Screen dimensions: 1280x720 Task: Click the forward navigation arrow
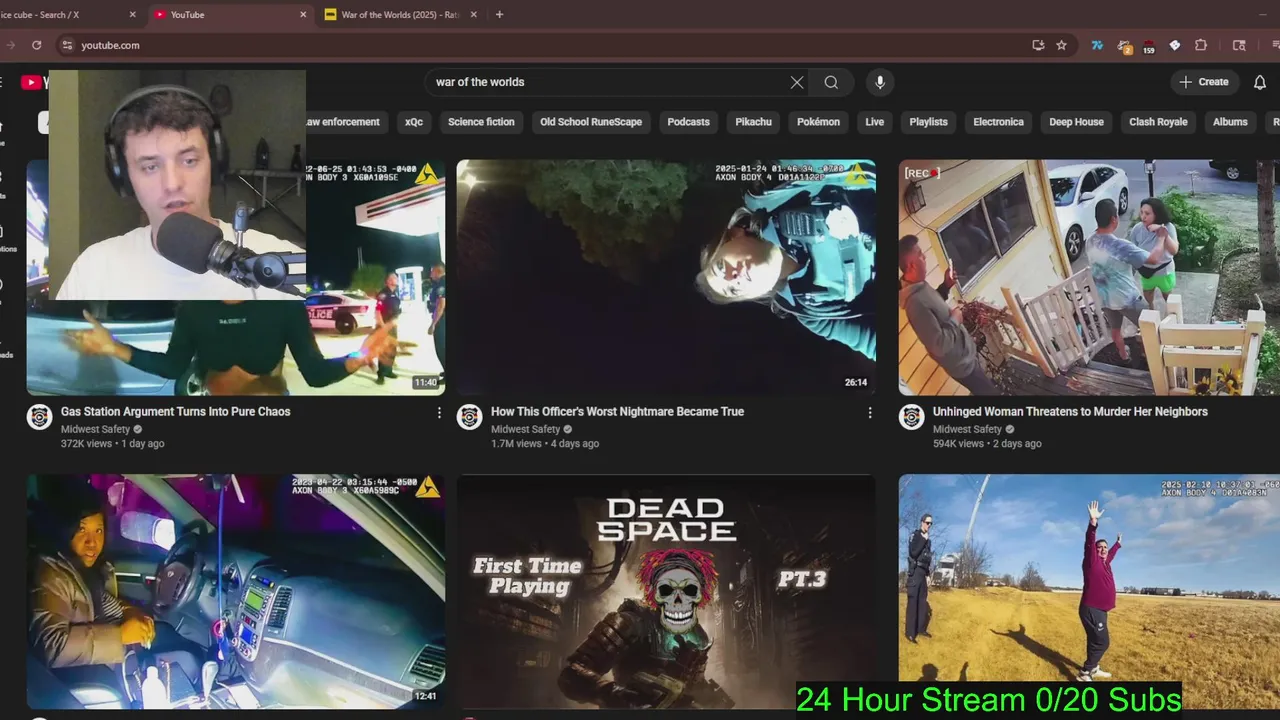(10, 45)
